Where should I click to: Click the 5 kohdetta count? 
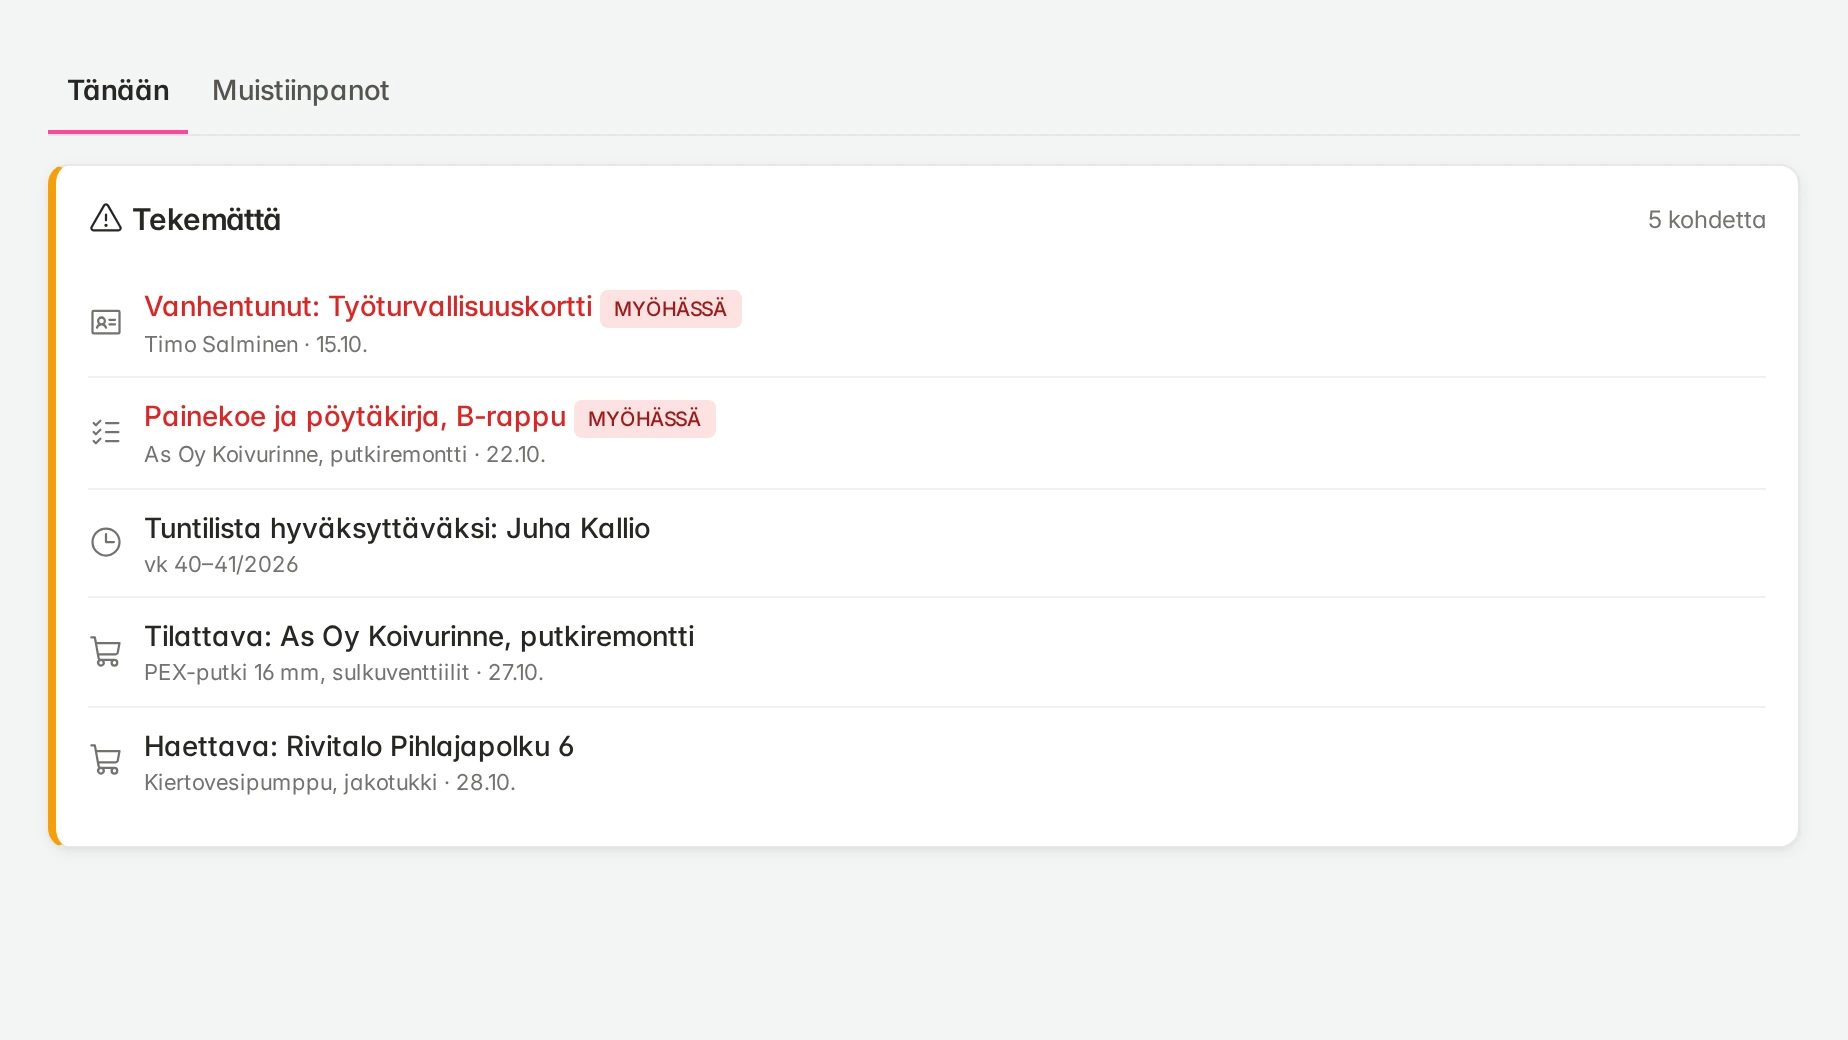[1707, 220]
